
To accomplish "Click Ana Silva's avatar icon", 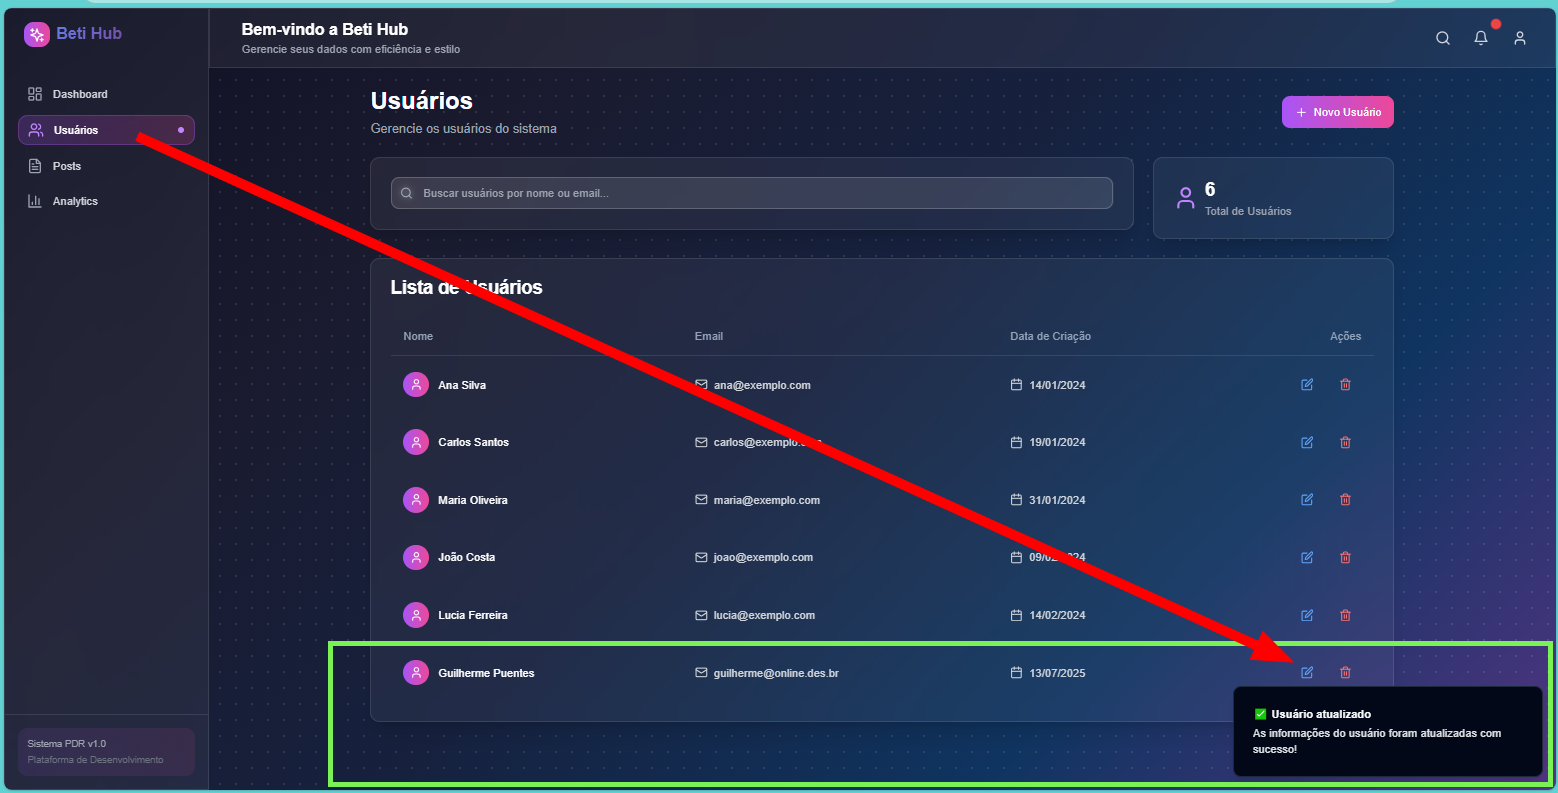I will [x=416, y=384].
